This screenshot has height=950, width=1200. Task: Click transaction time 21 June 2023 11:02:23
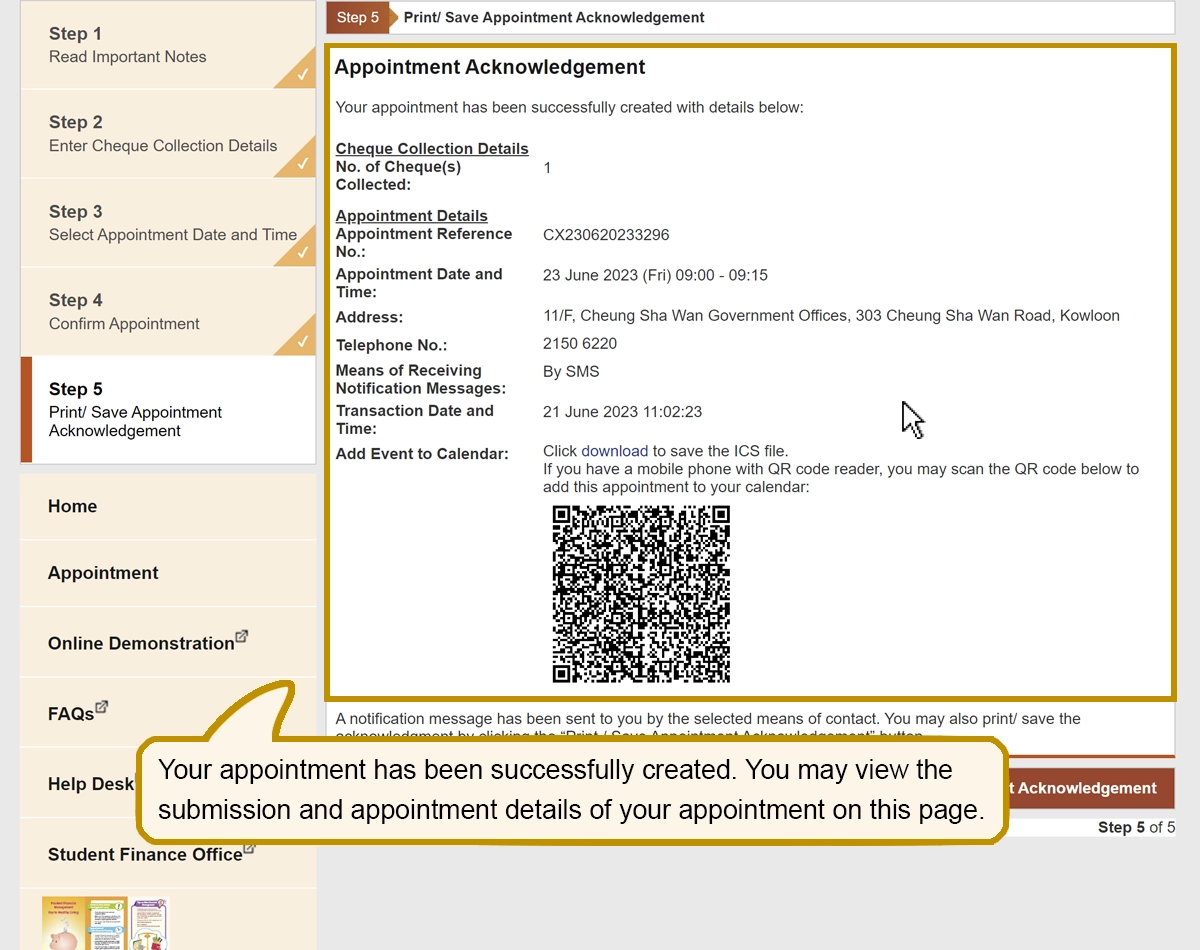tap(622, 411)
